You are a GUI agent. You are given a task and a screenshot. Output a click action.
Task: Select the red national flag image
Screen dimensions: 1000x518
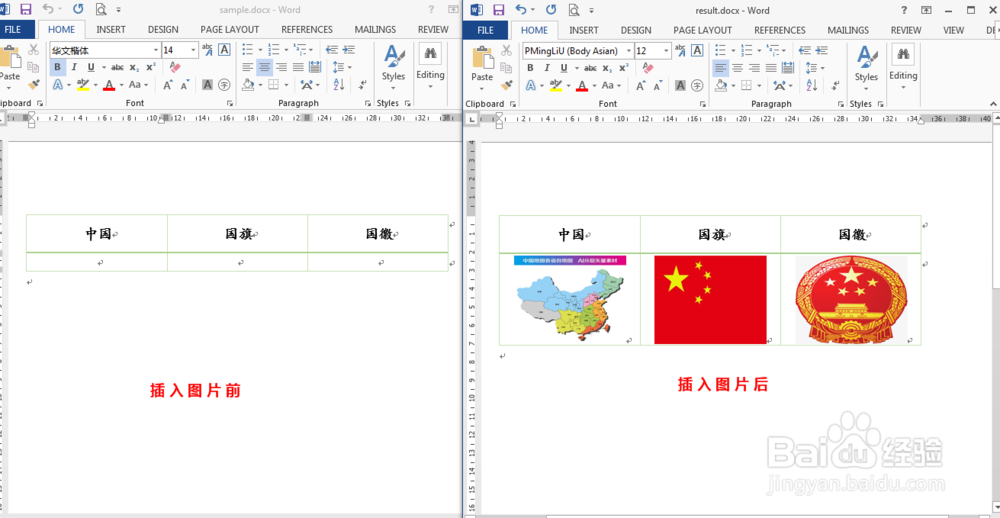tap(710, 300)
